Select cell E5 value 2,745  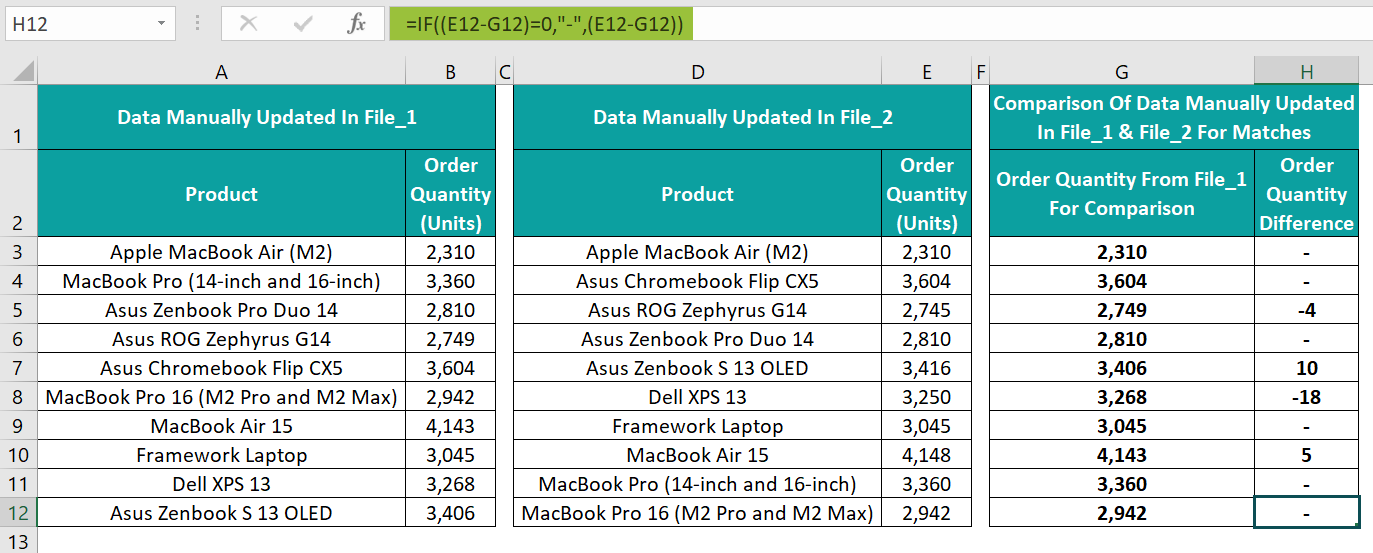927,310
